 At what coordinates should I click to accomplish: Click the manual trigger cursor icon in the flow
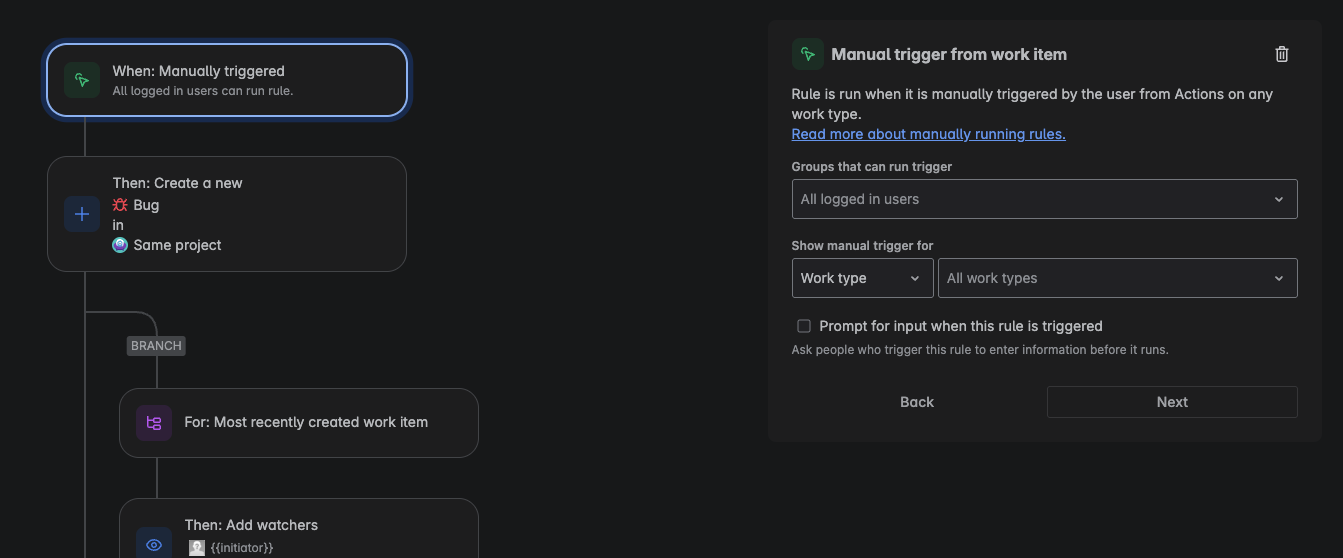[x=82, y=80]
